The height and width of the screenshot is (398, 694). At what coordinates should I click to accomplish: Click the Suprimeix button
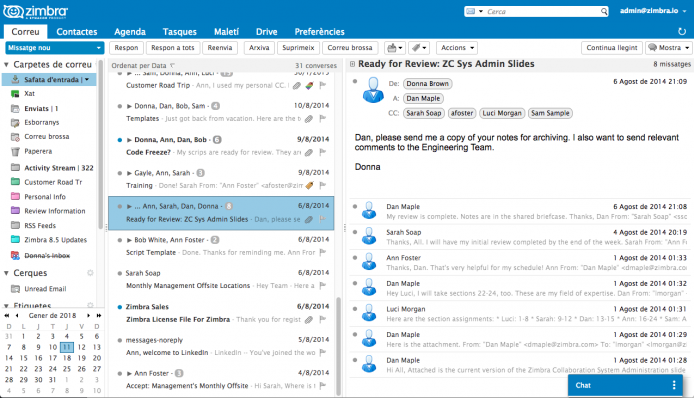(x=298, y=48)
